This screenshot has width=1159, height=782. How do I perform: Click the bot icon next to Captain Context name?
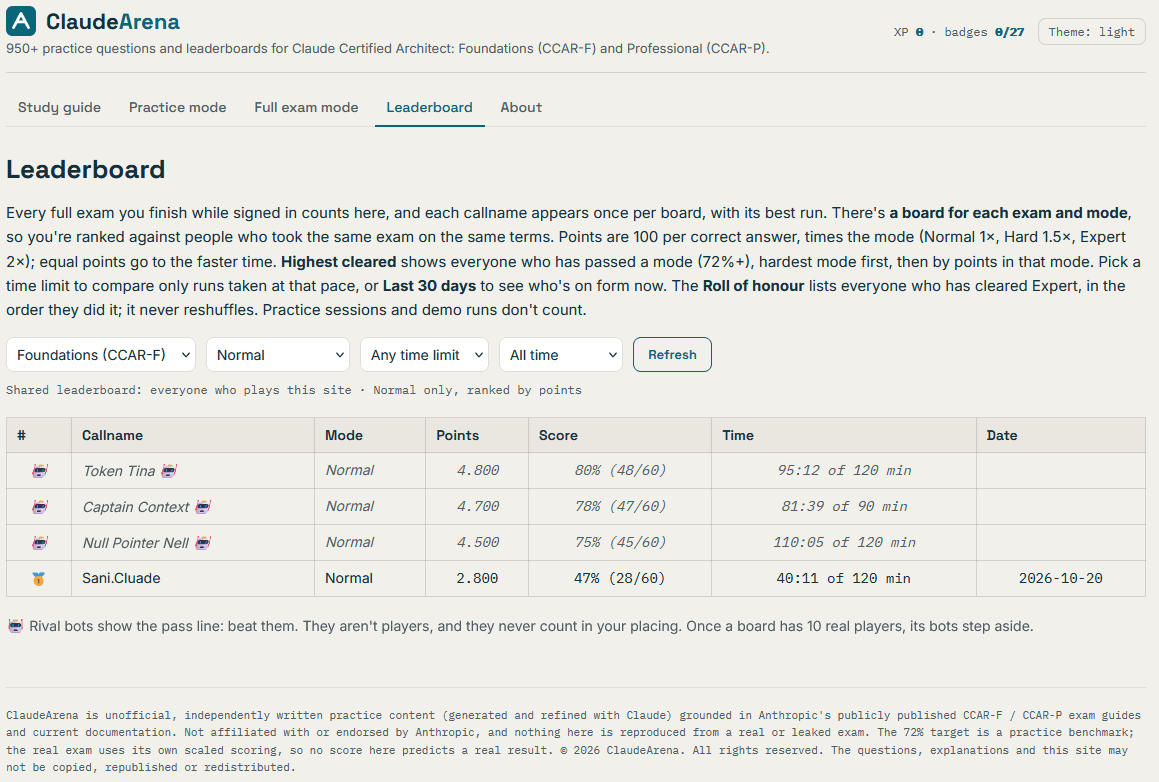pos(203,507)
